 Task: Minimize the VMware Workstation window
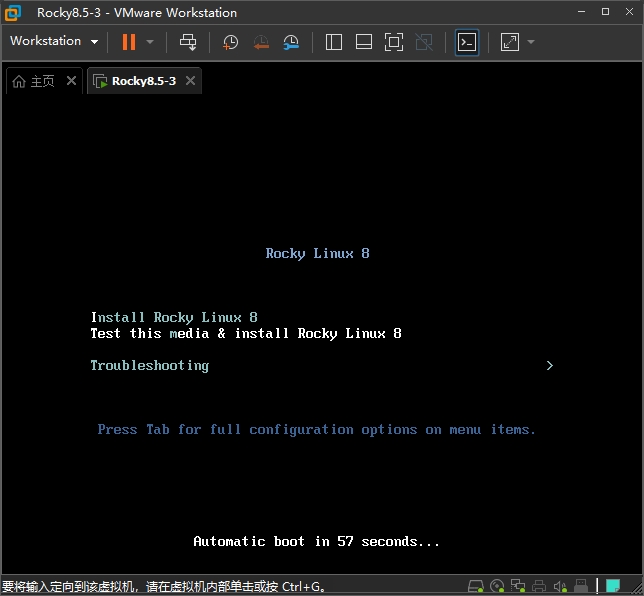click(581, 12)
